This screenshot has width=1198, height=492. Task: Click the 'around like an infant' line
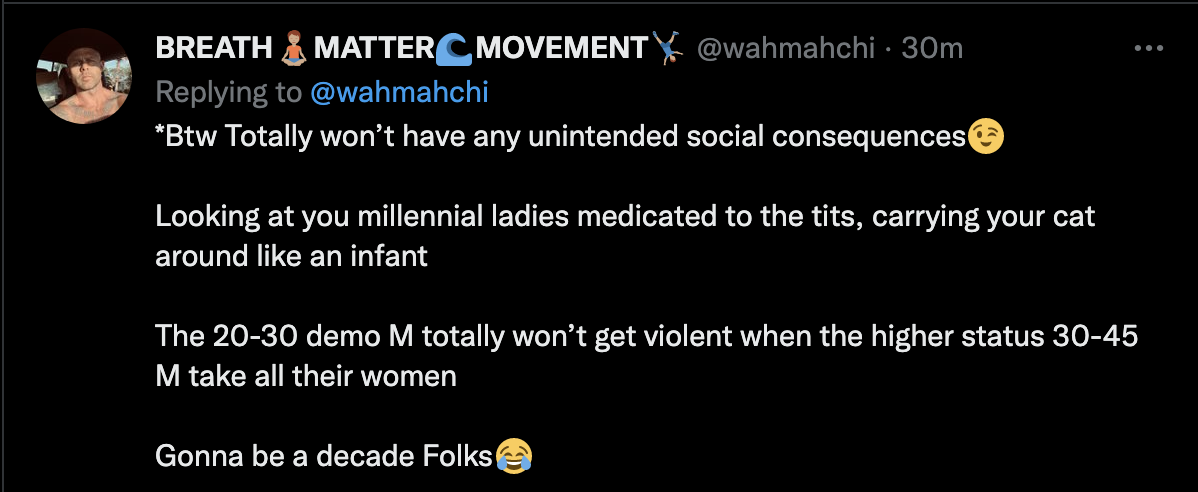click(x=291, y=255)
